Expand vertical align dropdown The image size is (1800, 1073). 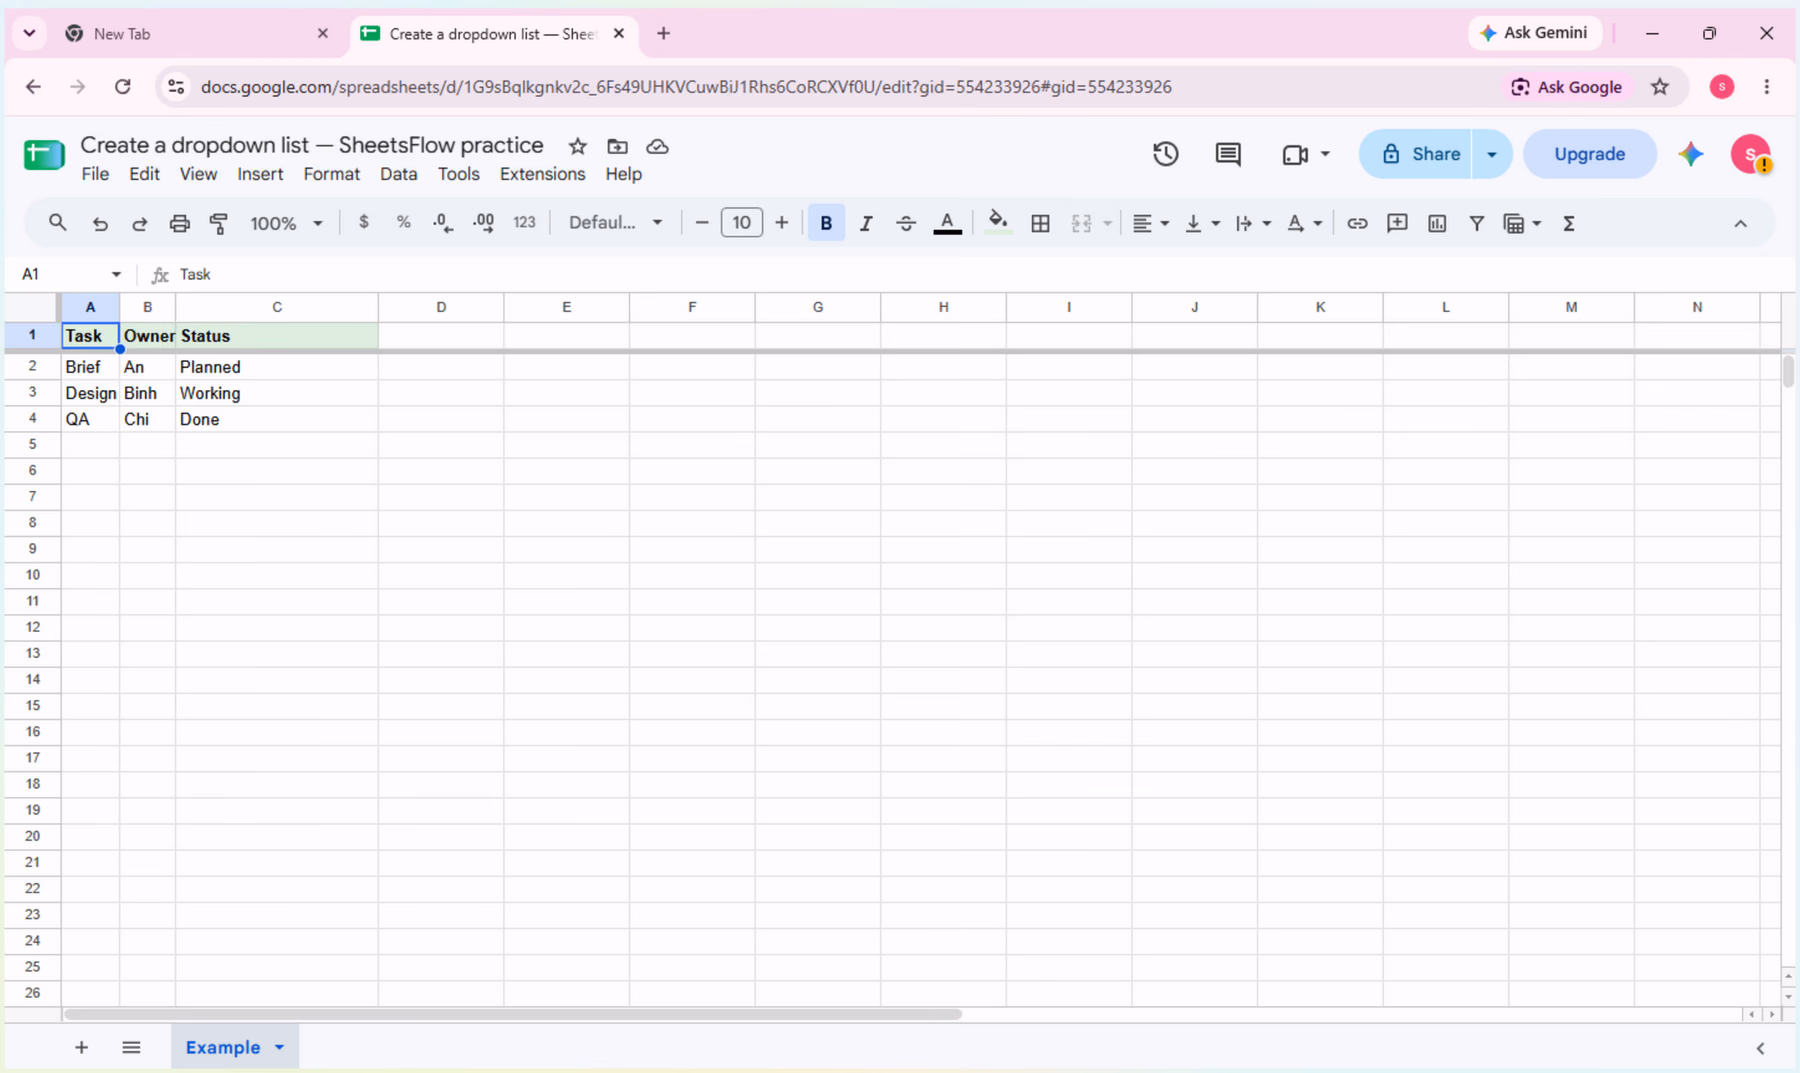tap(1215, 223)
